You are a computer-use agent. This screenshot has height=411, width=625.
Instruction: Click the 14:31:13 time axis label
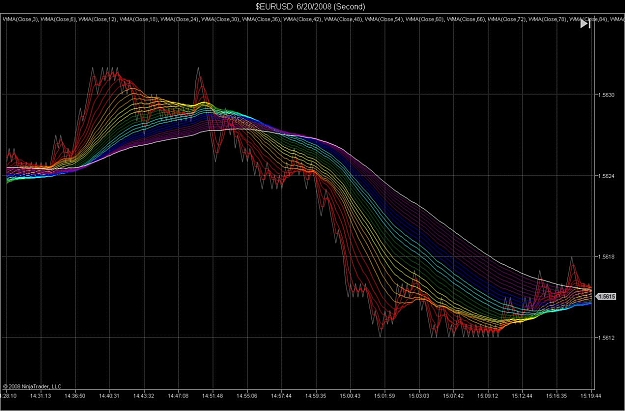click(41, 396)
